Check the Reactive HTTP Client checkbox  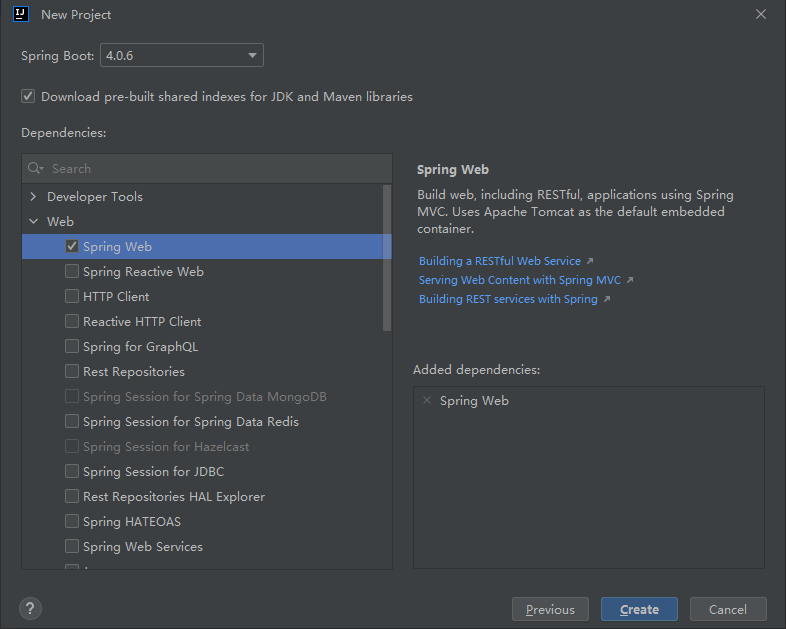(x=72, y=321)
